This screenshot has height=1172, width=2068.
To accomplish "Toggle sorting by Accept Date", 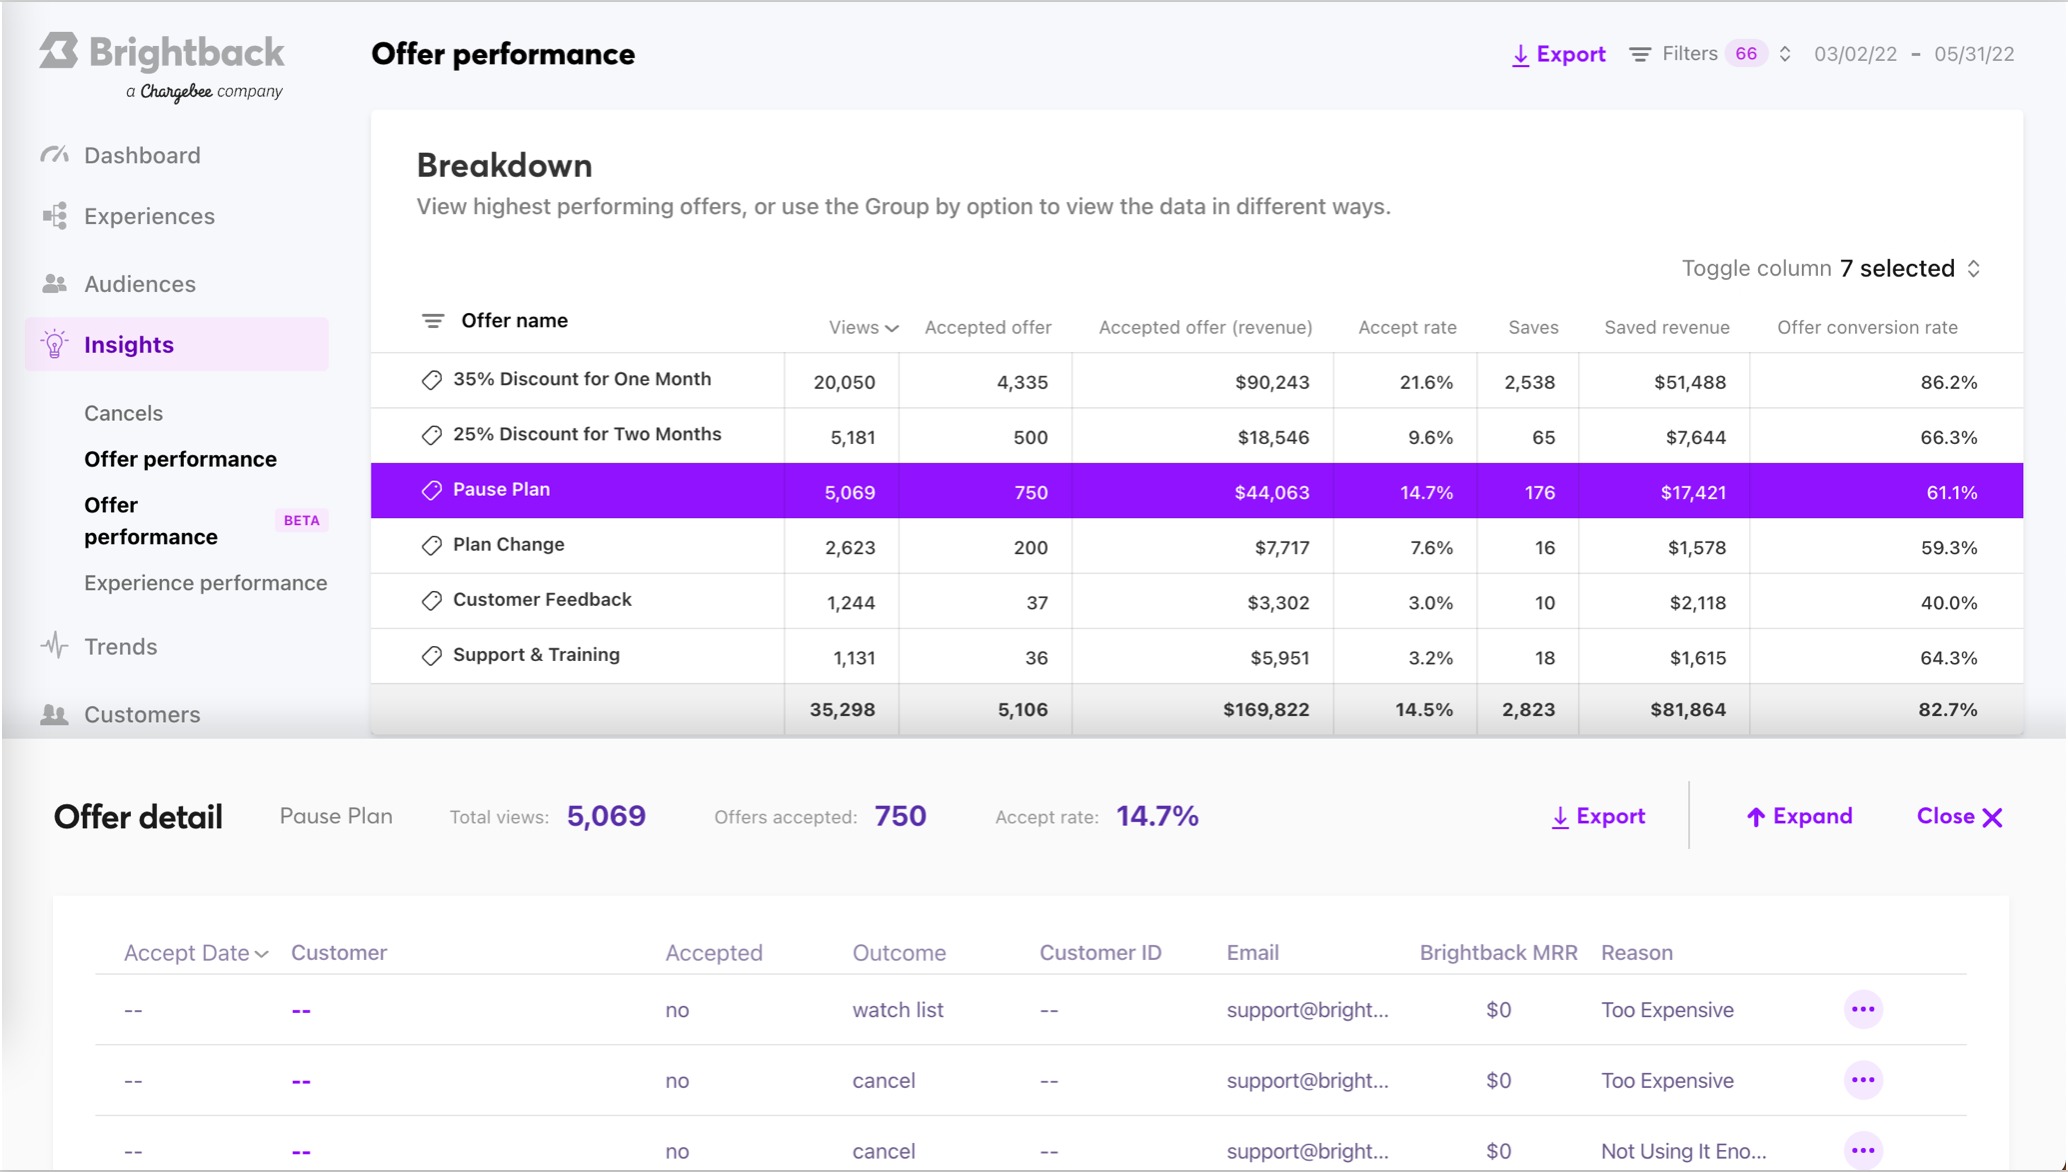I will (x=194, y=952).
